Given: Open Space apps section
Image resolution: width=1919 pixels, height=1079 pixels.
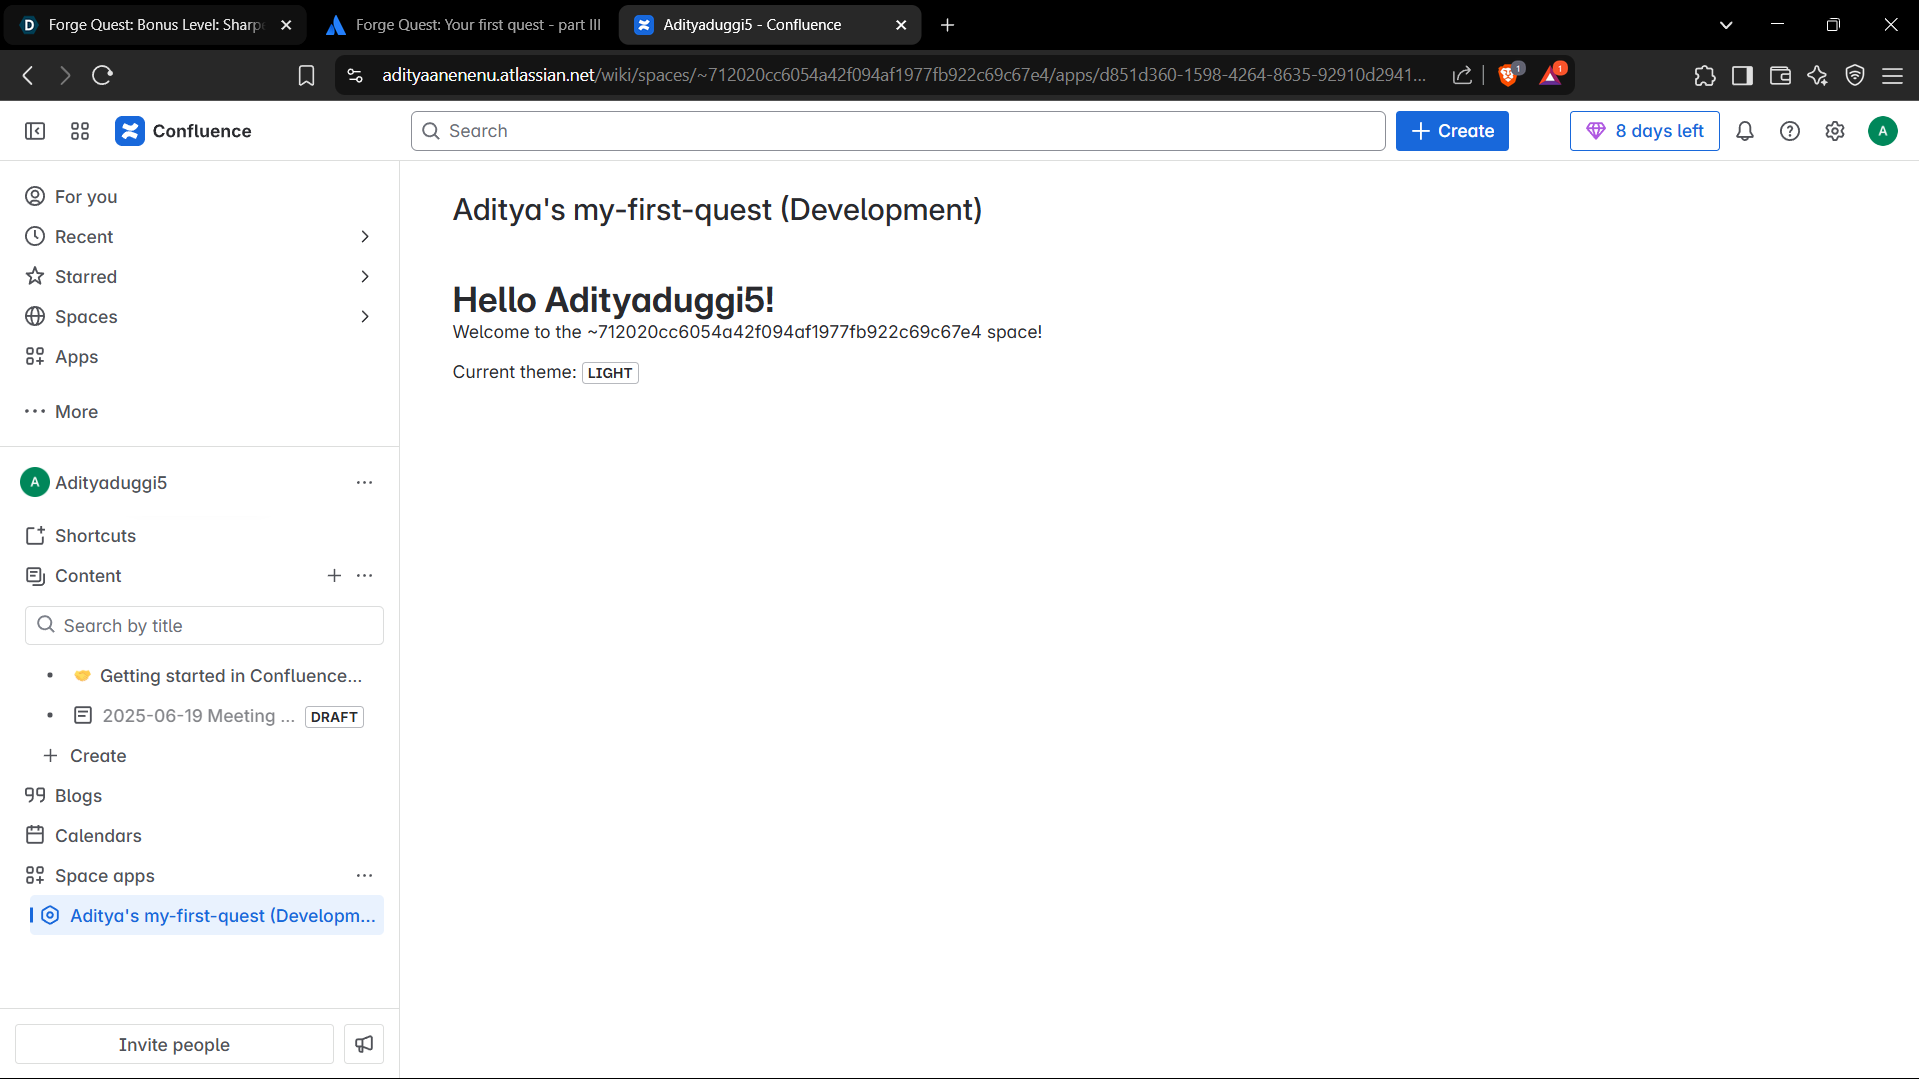Looking at the screenshot, I should point(104,875).
